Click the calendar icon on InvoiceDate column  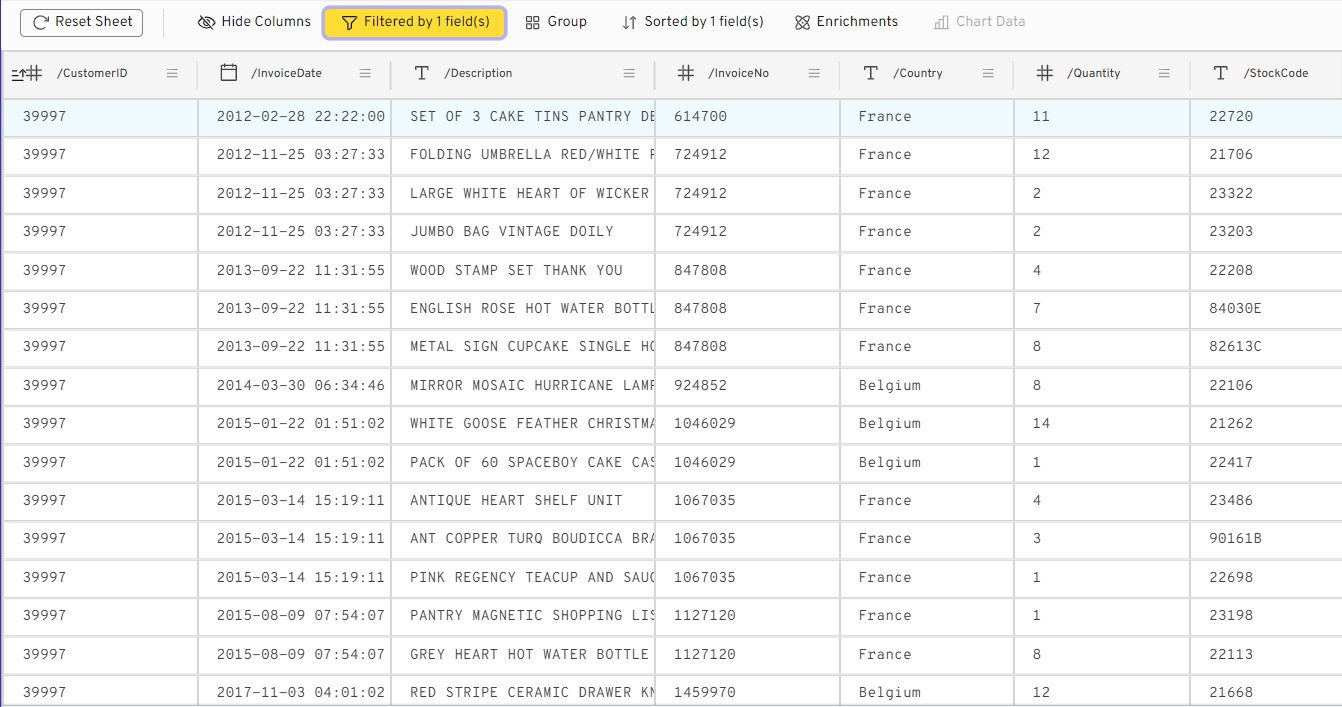pyautogui.click(x=227, y=72)
